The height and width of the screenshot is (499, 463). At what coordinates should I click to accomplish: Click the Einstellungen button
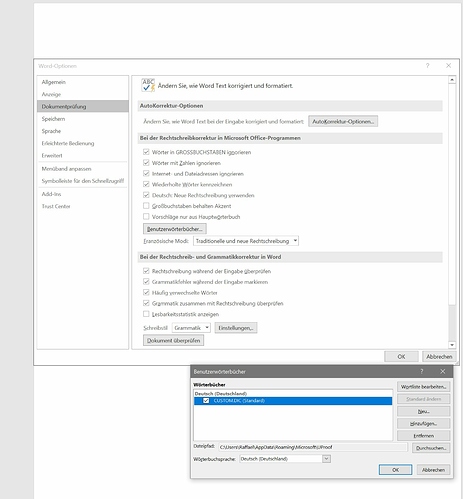coord(236,328)
